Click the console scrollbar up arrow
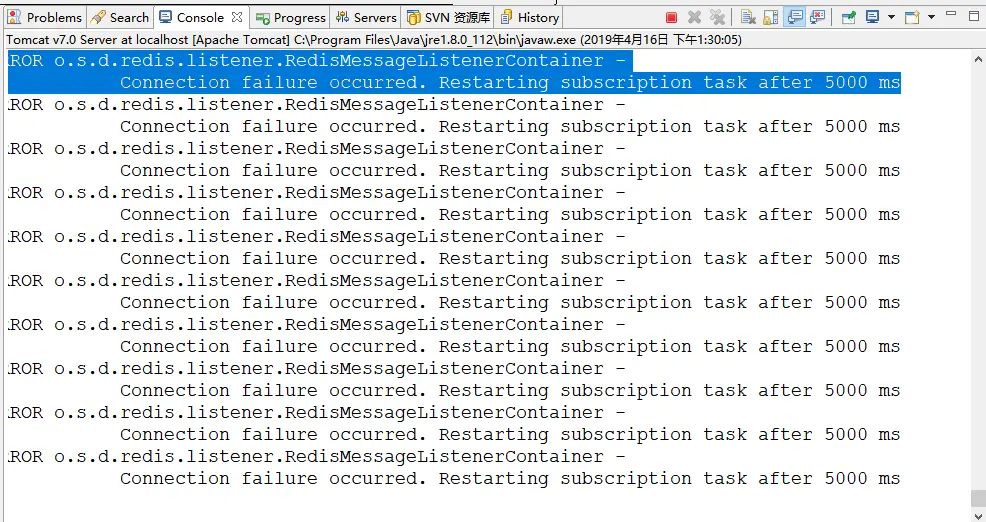This screenshot has height=522, width=986. click(978, 59)
